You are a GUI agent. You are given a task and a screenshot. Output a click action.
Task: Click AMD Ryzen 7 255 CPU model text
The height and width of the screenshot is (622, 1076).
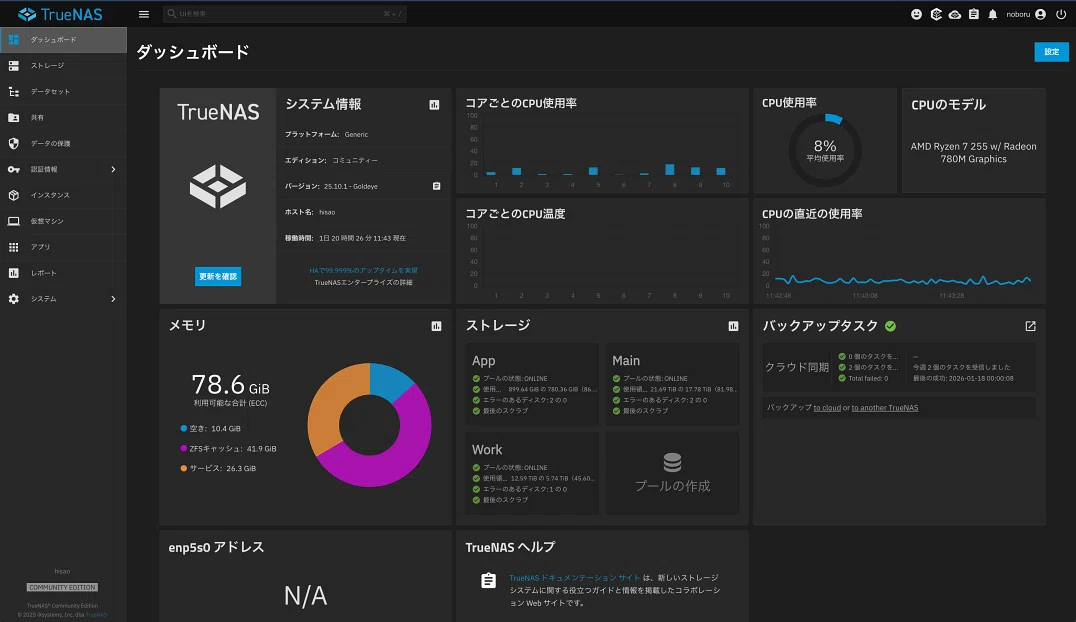[x=973, y=152]
